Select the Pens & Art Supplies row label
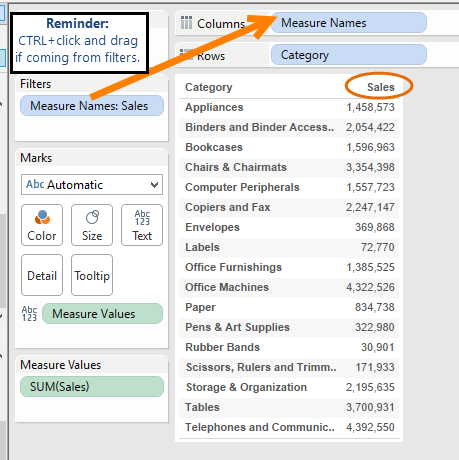 (x=237, y=327)
